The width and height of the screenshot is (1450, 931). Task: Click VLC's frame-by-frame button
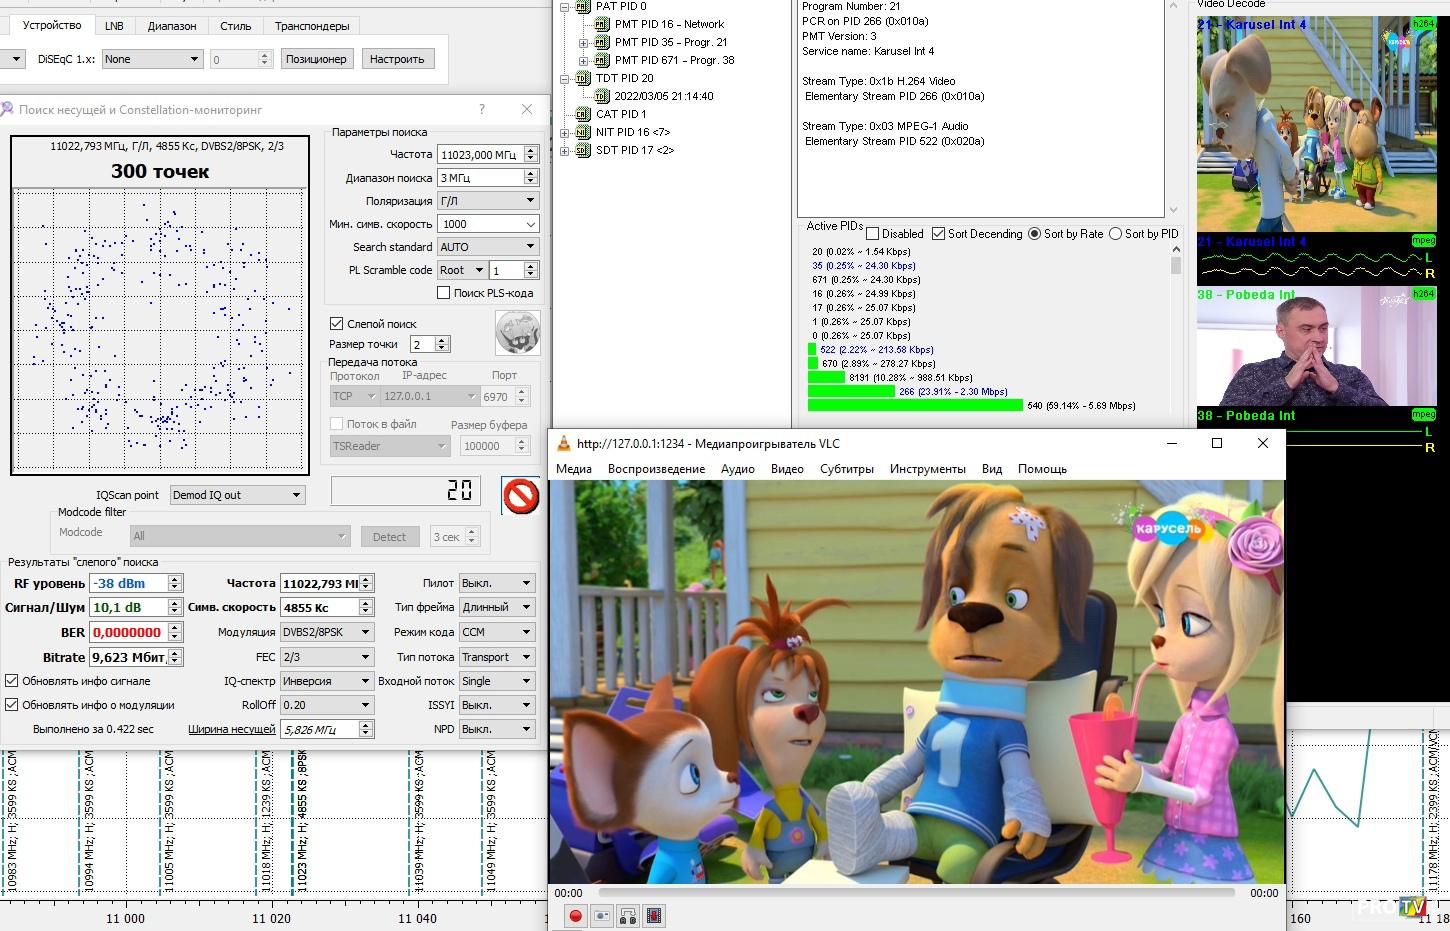[x=654, y=915]
